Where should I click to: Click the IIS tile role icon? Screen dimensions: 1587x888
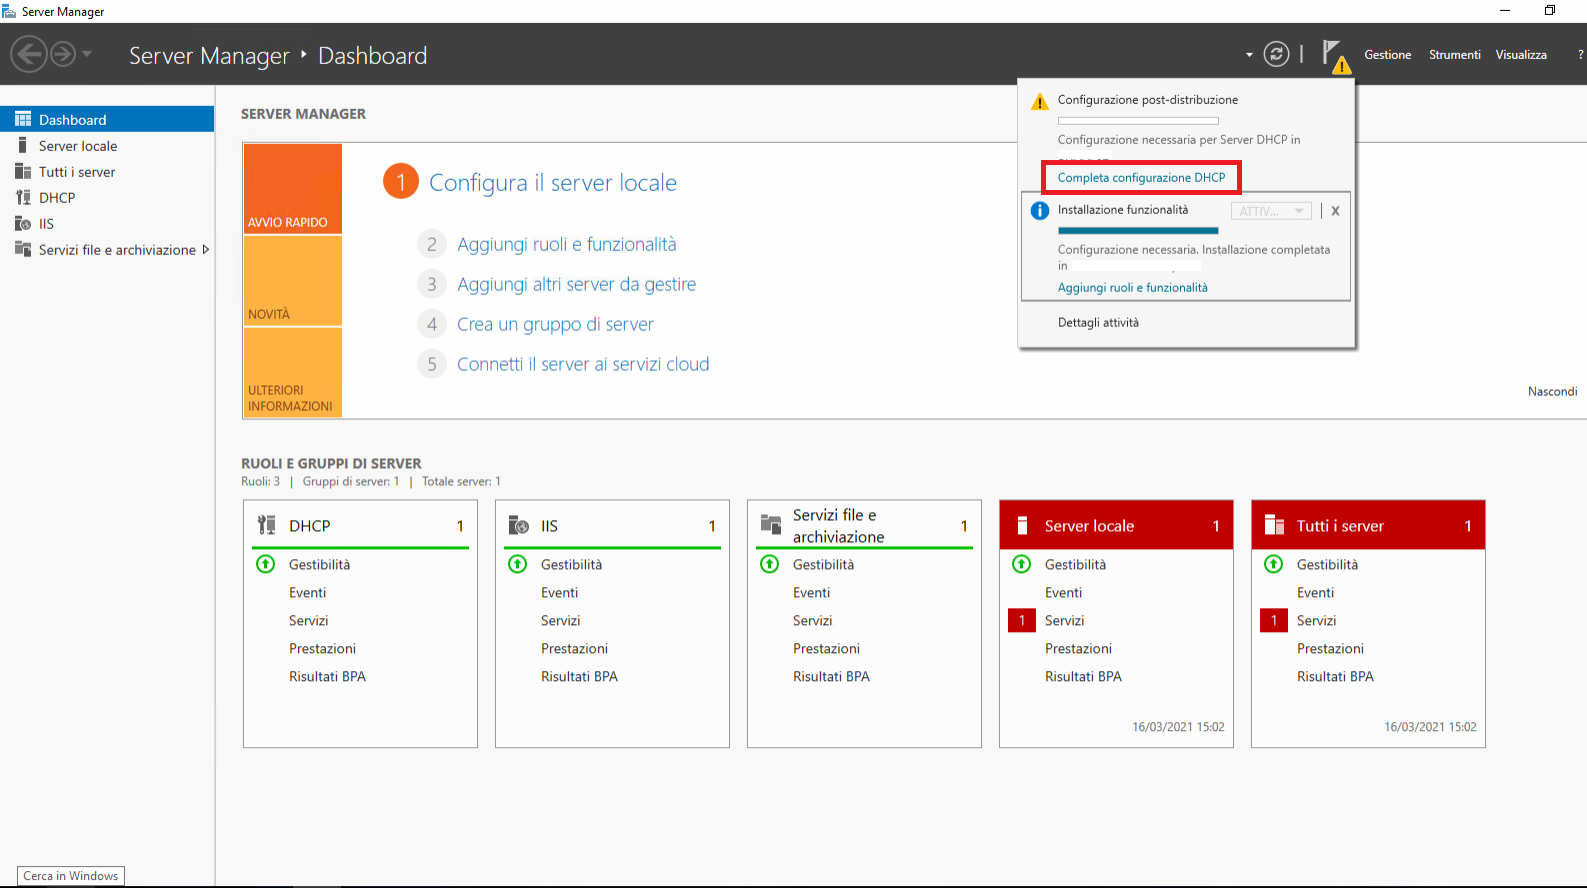pyautogui.click(x=518, y=525)
